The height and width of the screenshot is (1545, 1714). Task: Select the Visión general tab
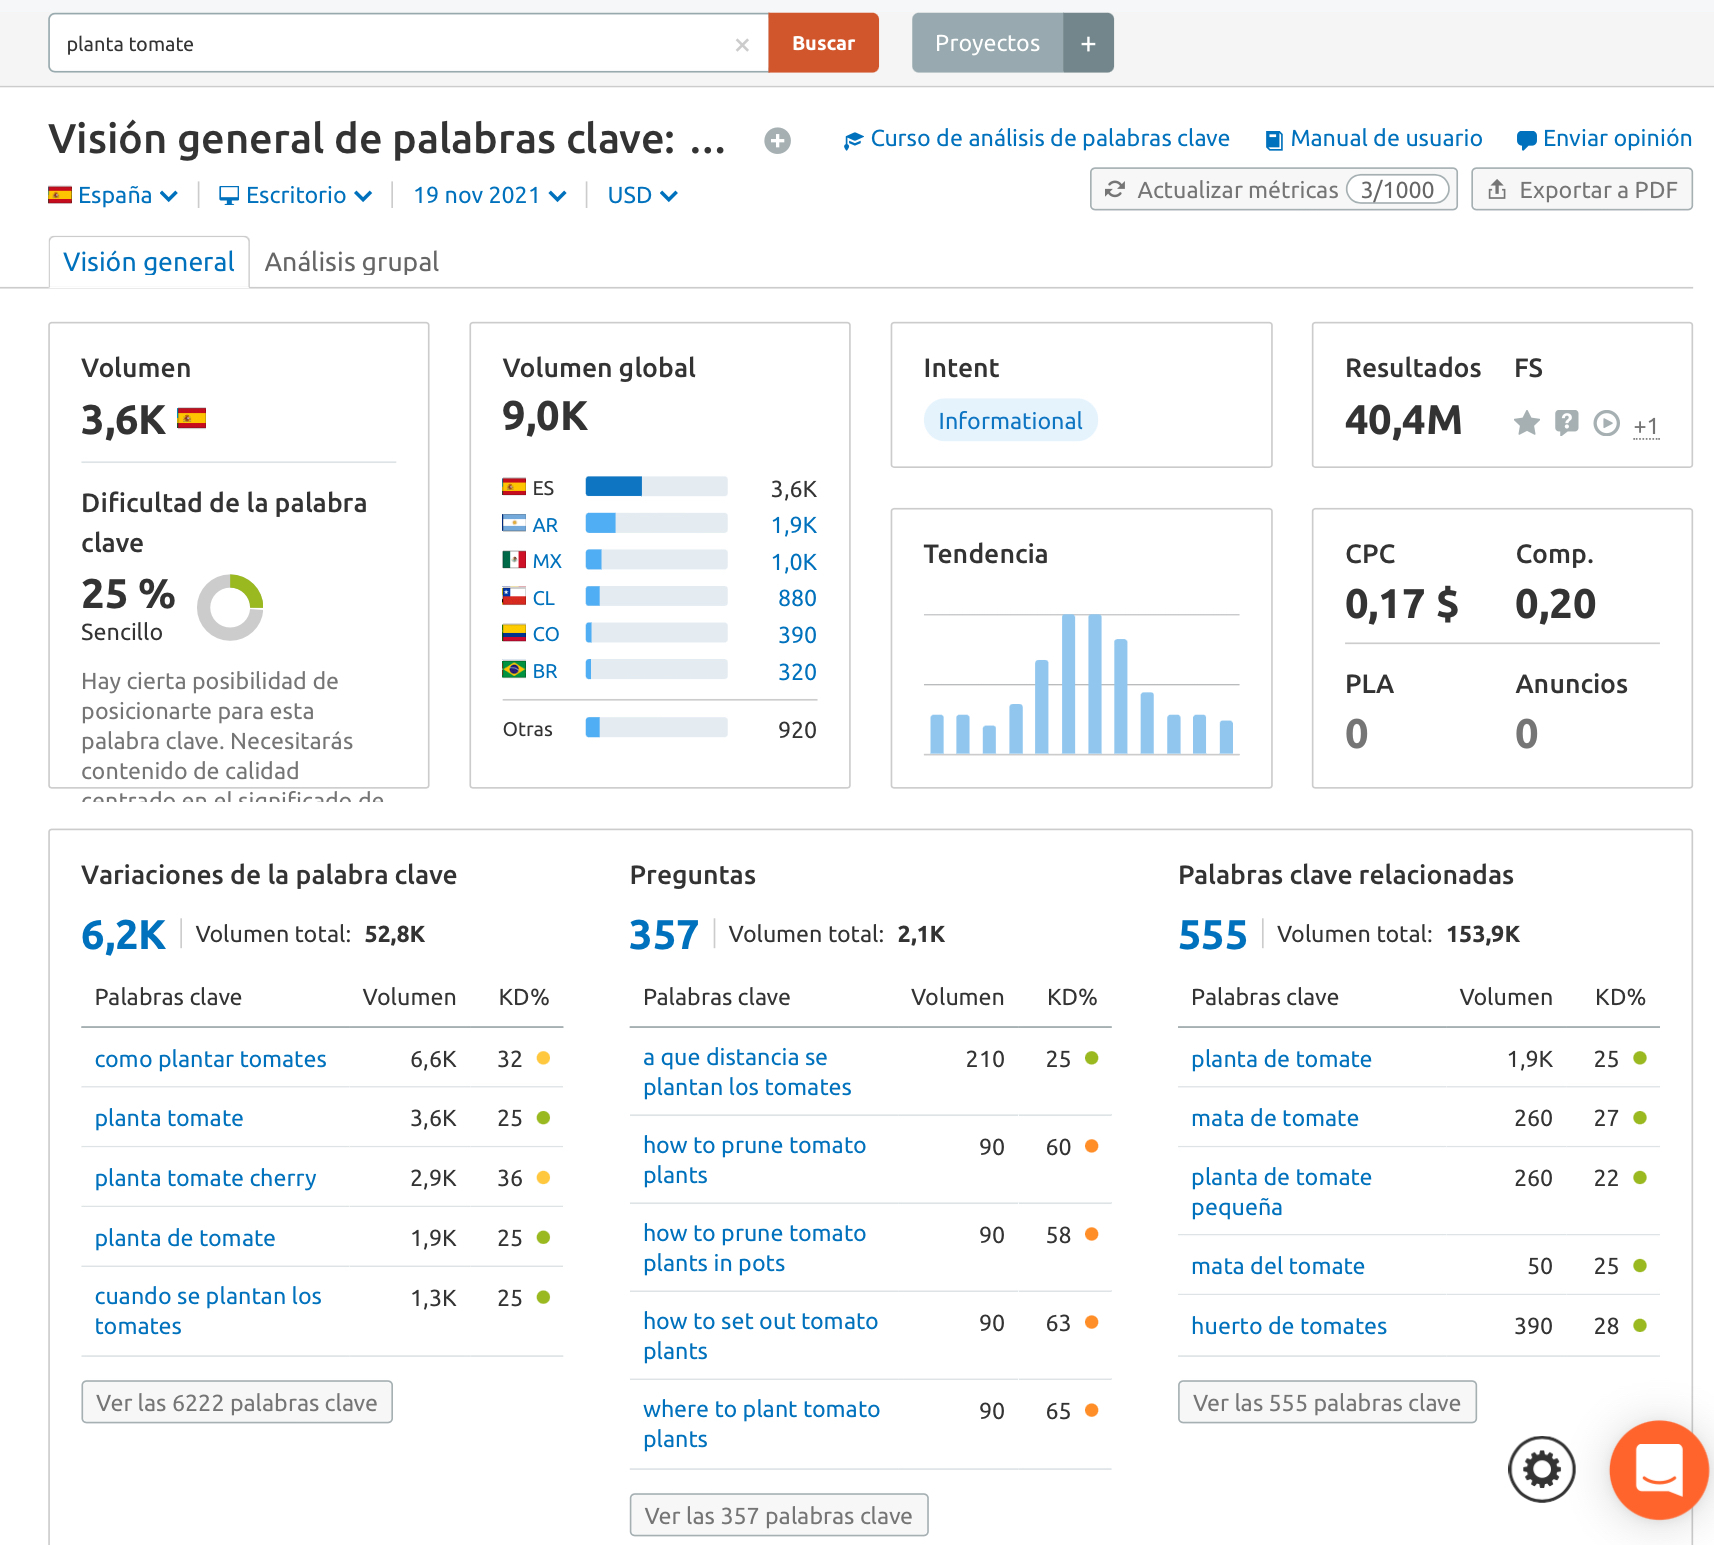pyautogui.click(x=149, y=262)
